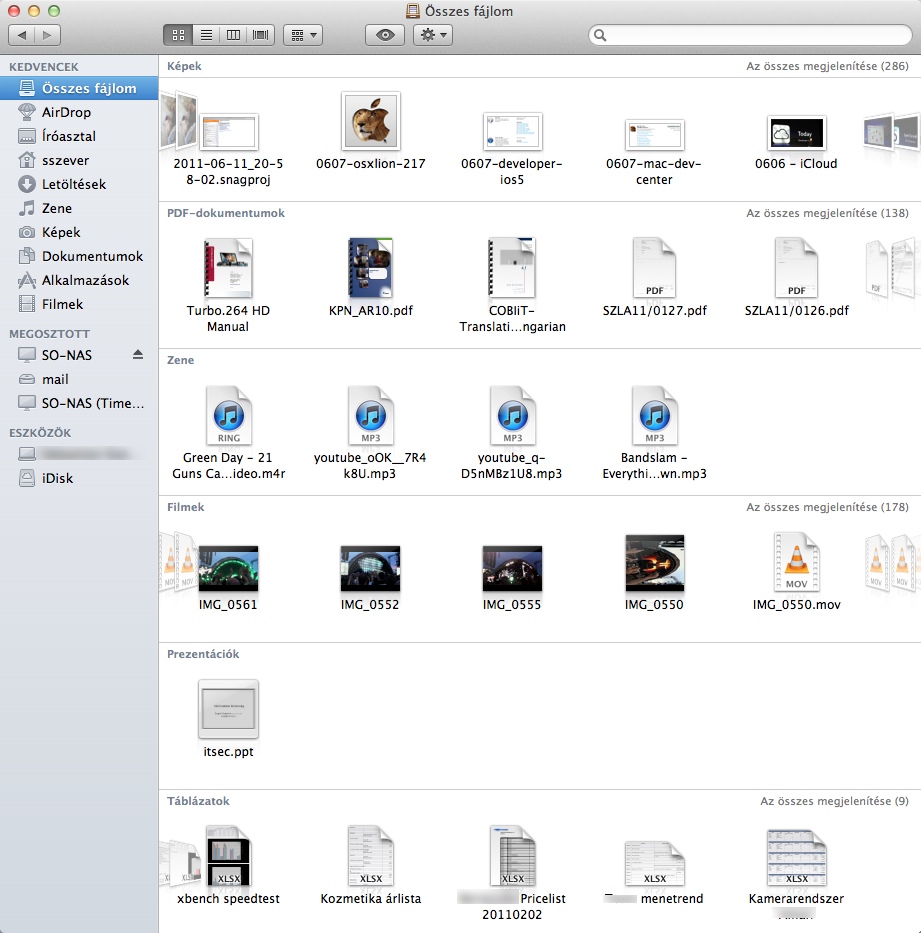The height and width of the screenshot is (933, 921).
Task: Go forward with the right arrow button
Action: (x=48, y=35)
